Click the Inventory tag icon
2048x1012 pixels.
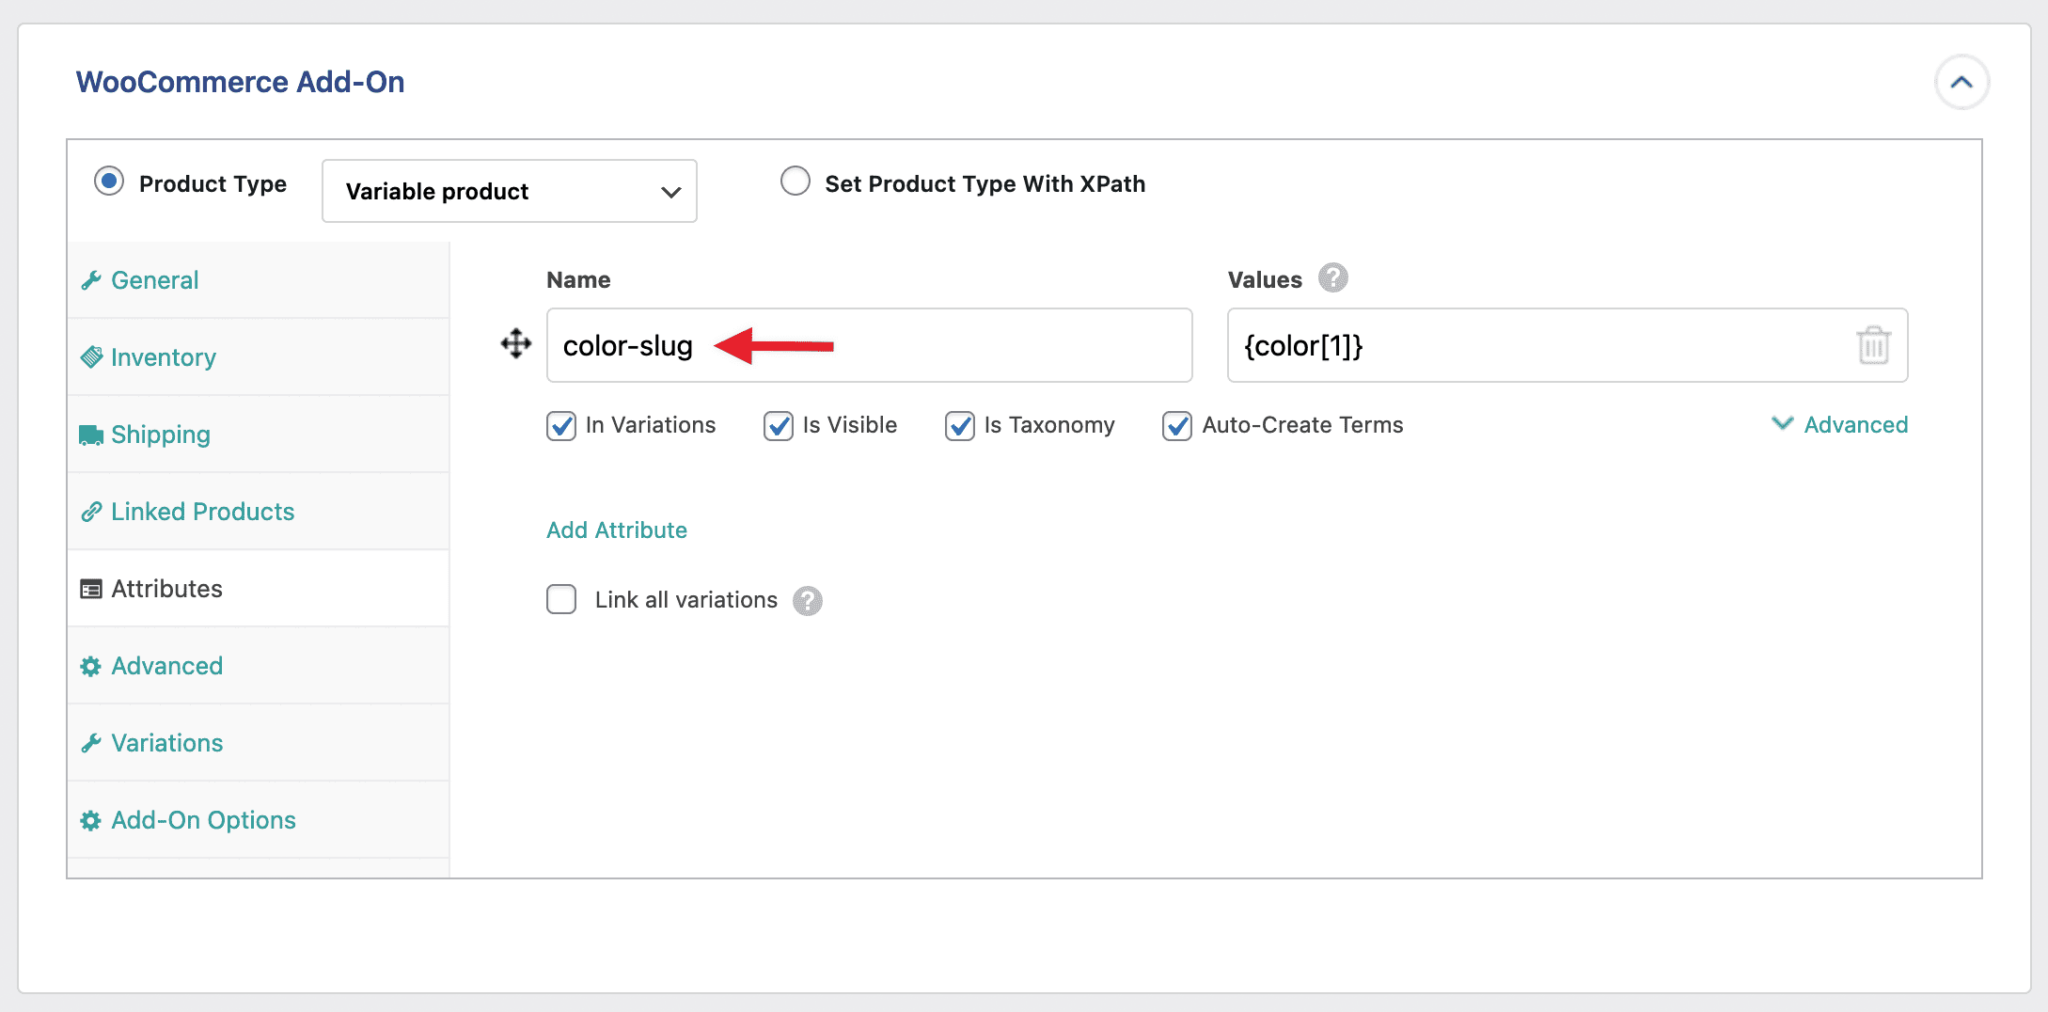(92, 357)
